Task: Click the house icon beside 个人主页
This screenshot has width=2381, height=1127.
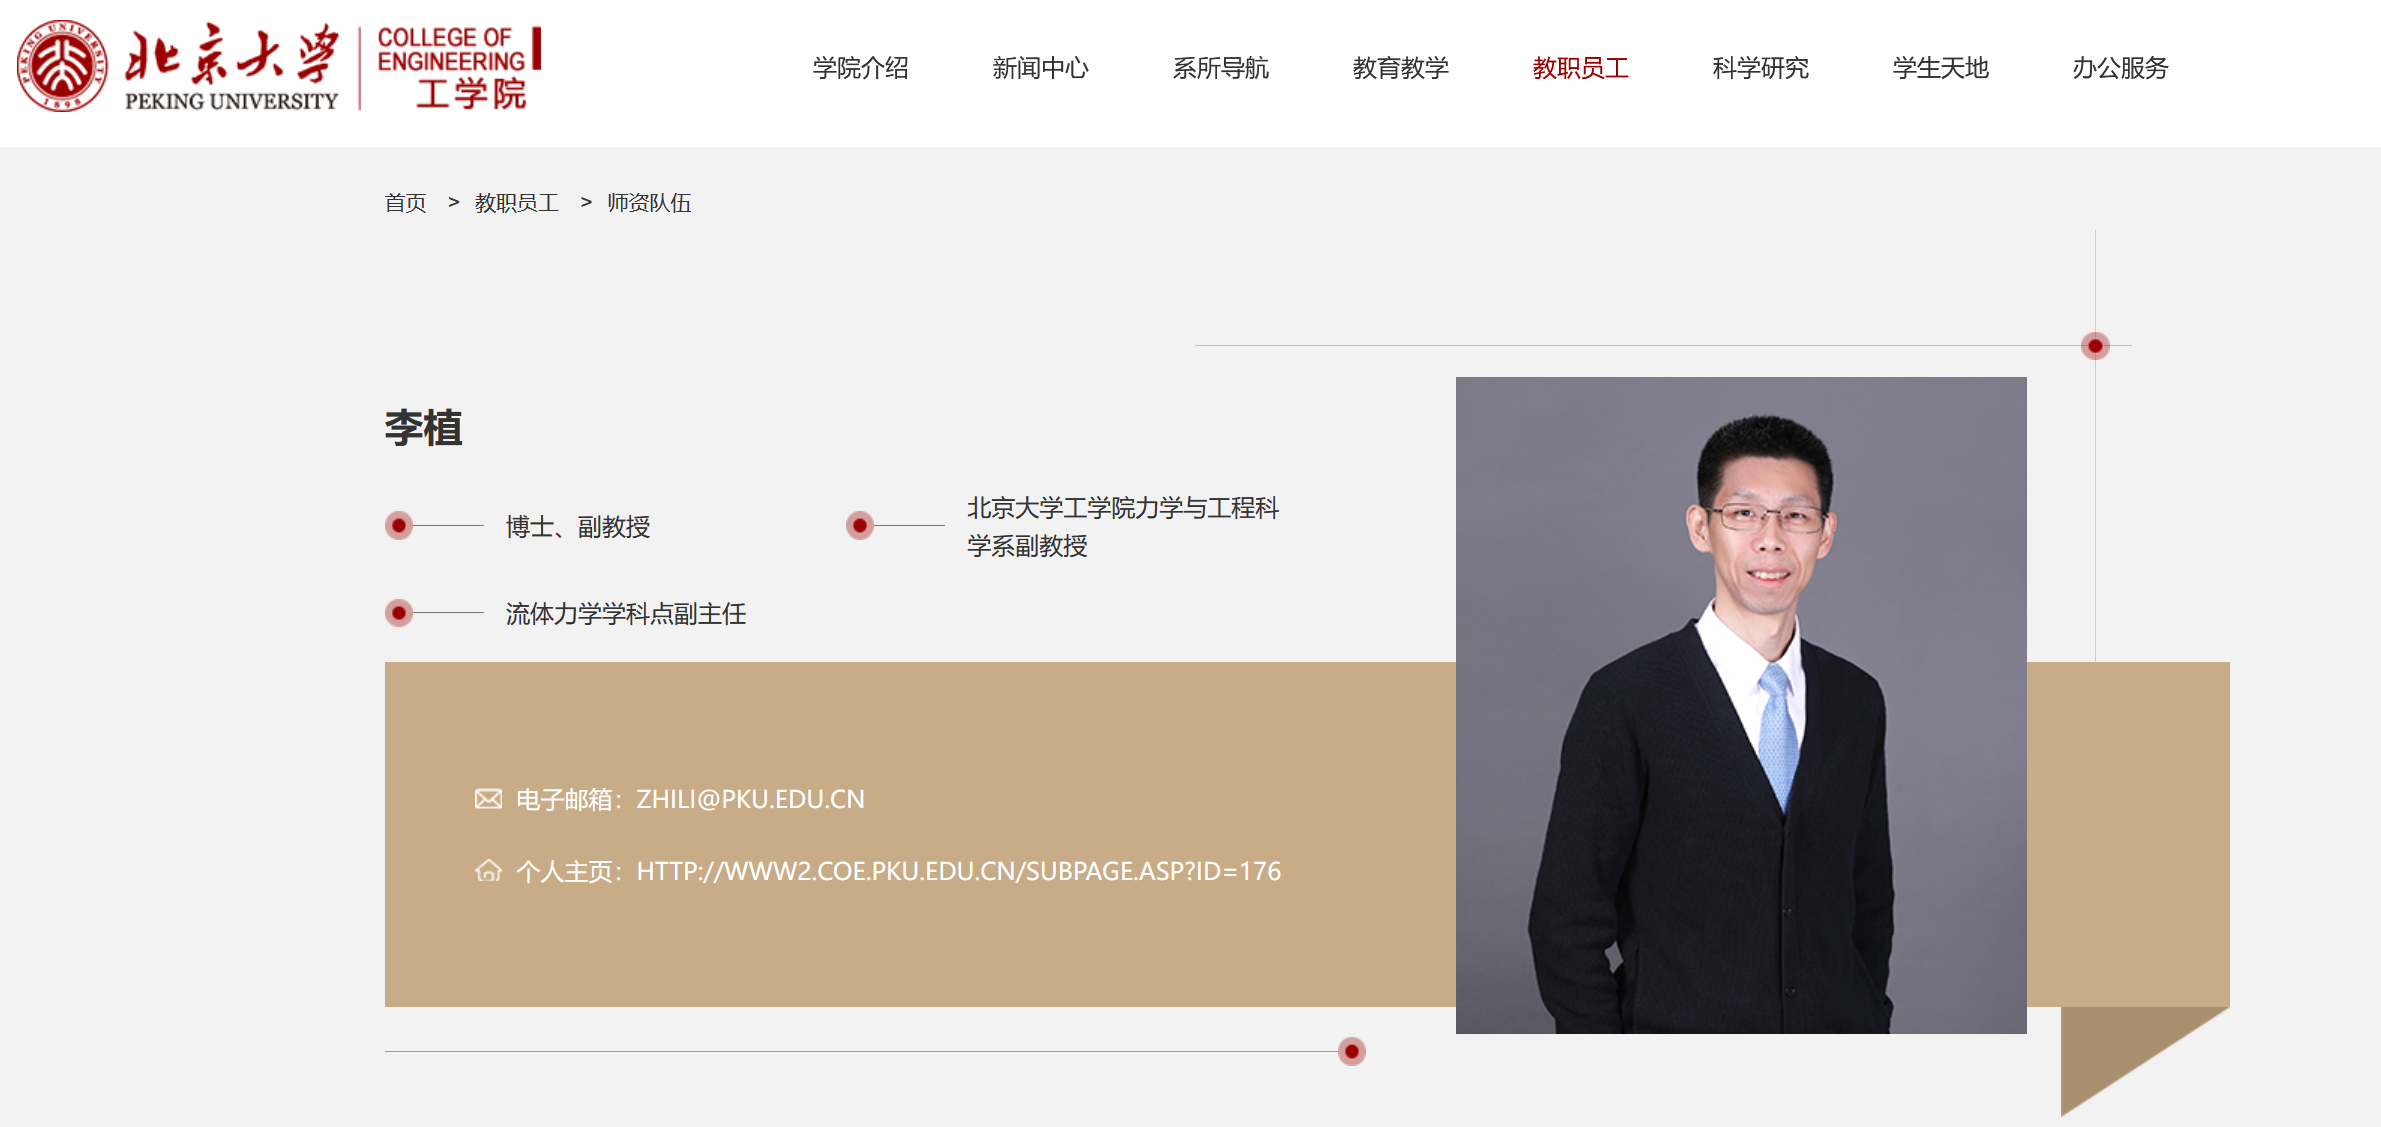Action: (488, 871)
